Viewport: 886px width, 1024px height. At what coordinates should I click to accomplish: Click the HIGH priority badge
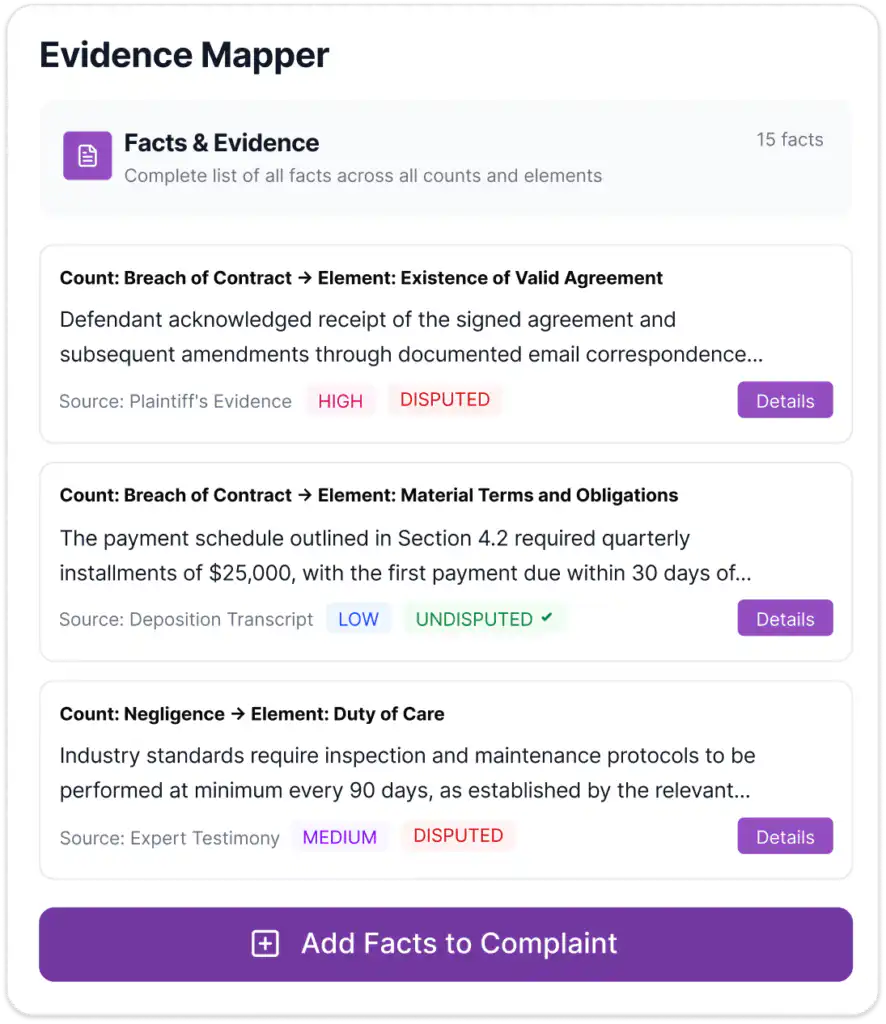tap(340, 400)
